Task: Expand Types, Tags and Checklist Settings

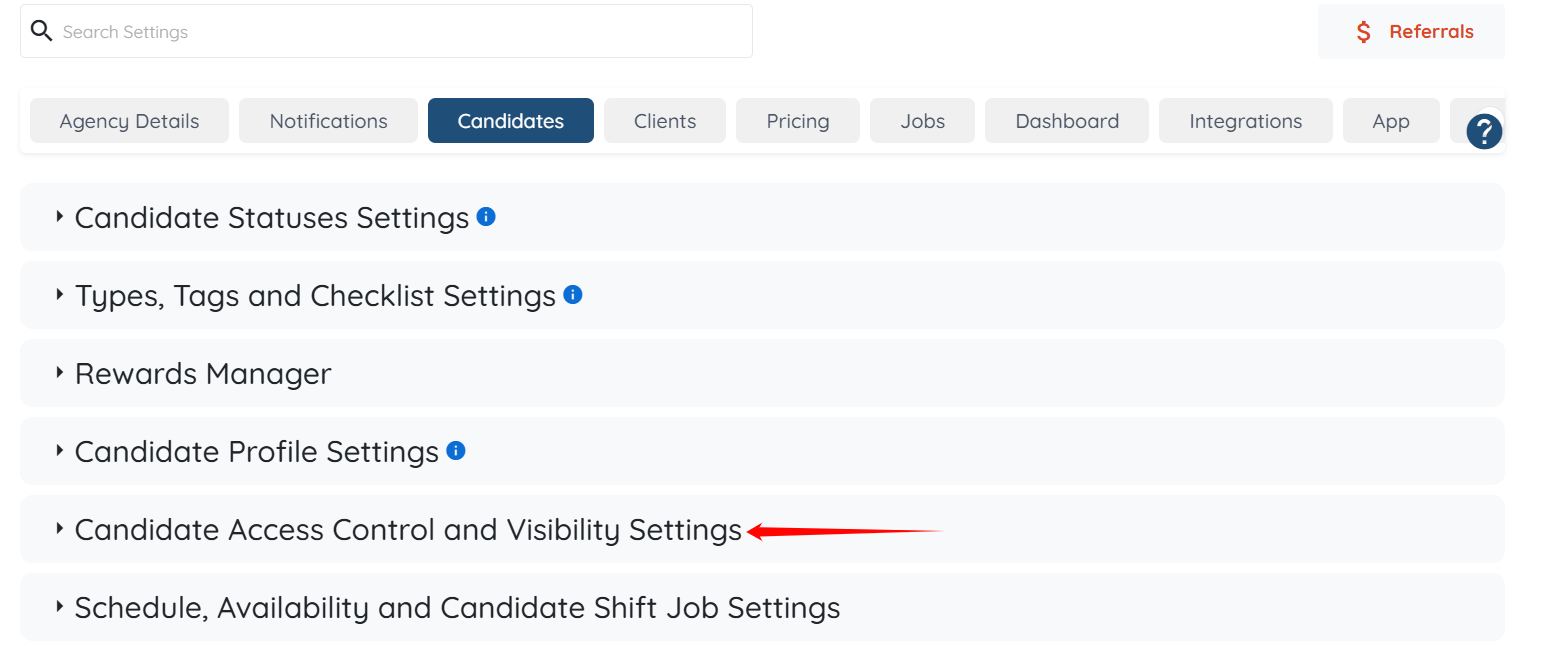Action: pos(315,295)
